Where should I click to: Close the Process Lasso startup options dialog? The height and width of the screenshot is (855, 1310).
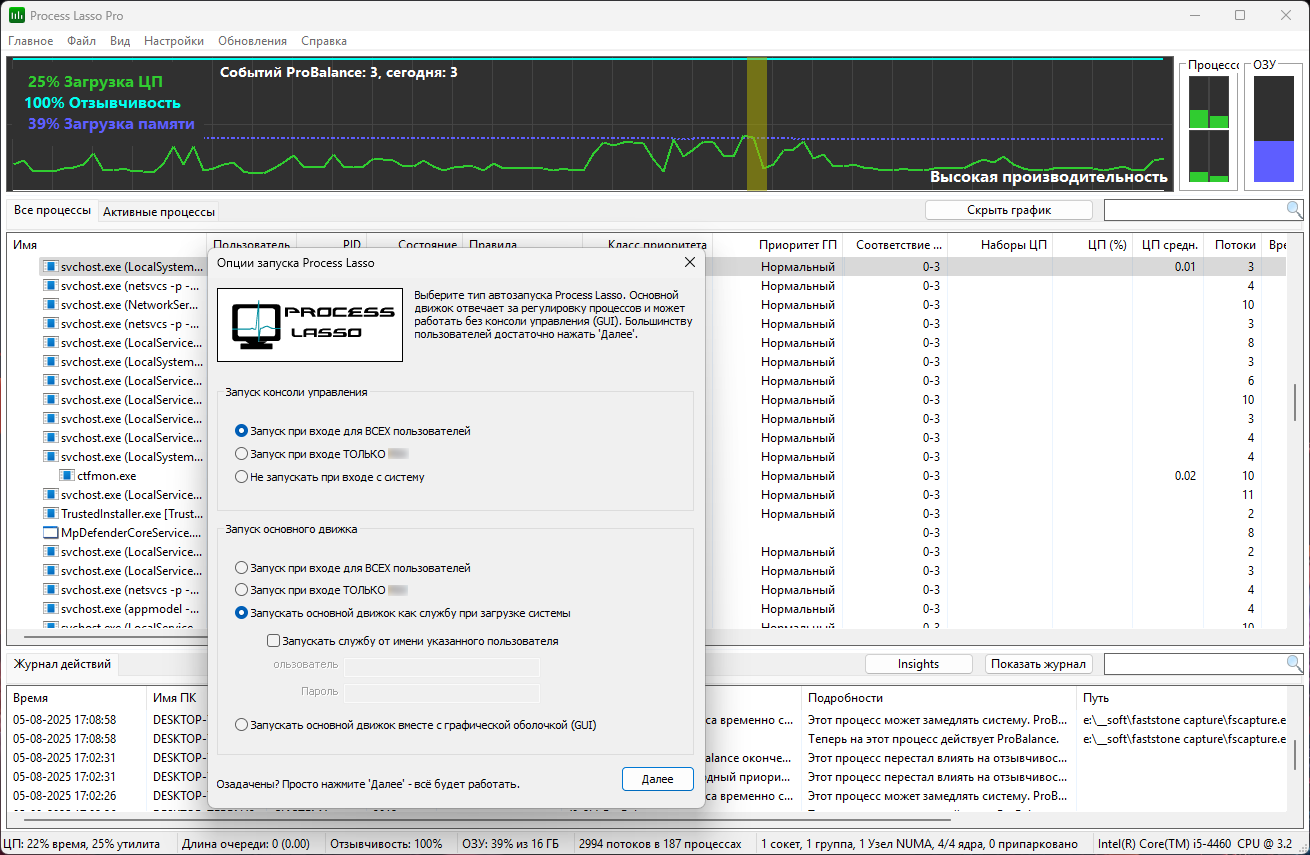pos(689,262)
